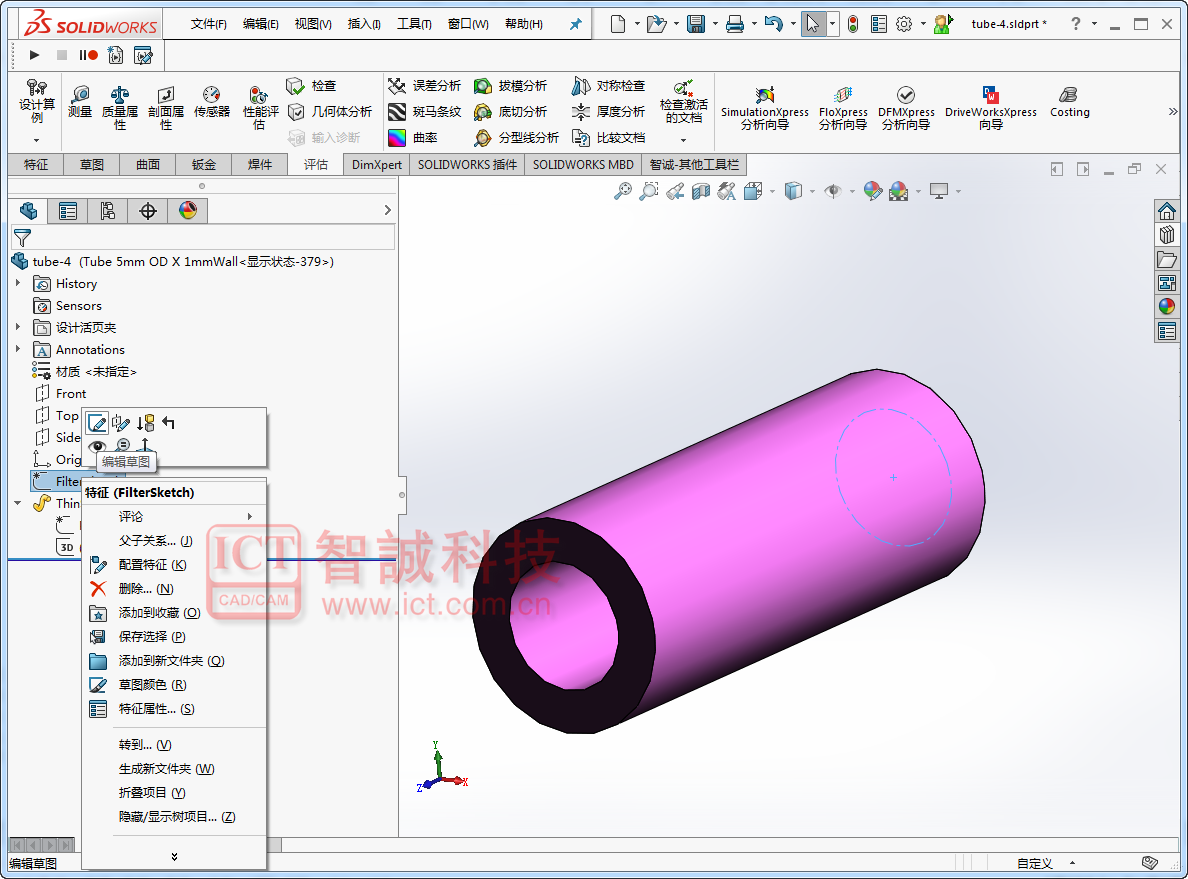Click the Save floppy disk icon

[696, 24]
